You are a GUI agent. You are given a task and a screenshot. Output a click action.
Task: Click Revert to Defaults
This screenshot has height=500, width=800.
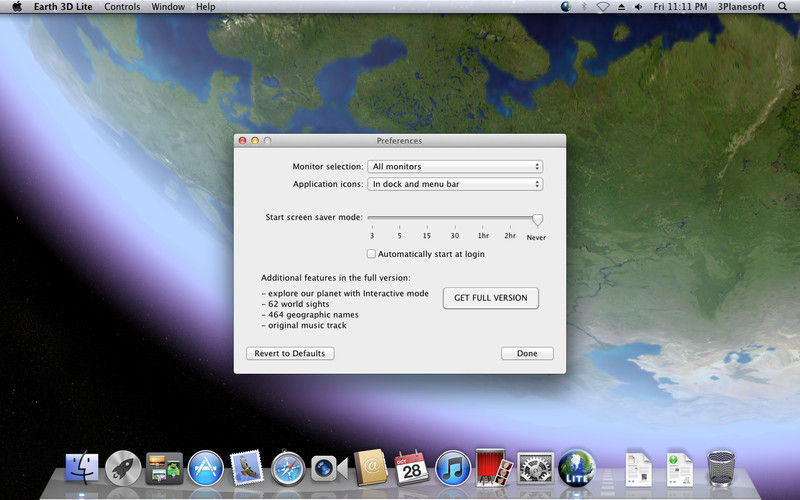[290, 354]
